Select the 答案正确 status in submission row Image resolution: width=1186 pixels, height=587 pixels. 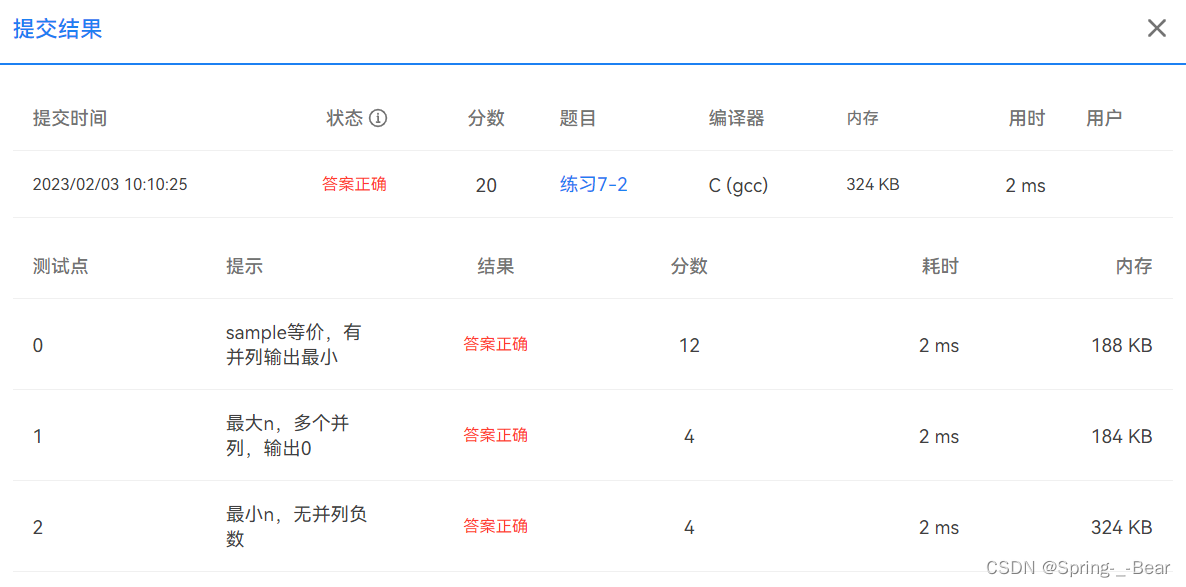354,184
